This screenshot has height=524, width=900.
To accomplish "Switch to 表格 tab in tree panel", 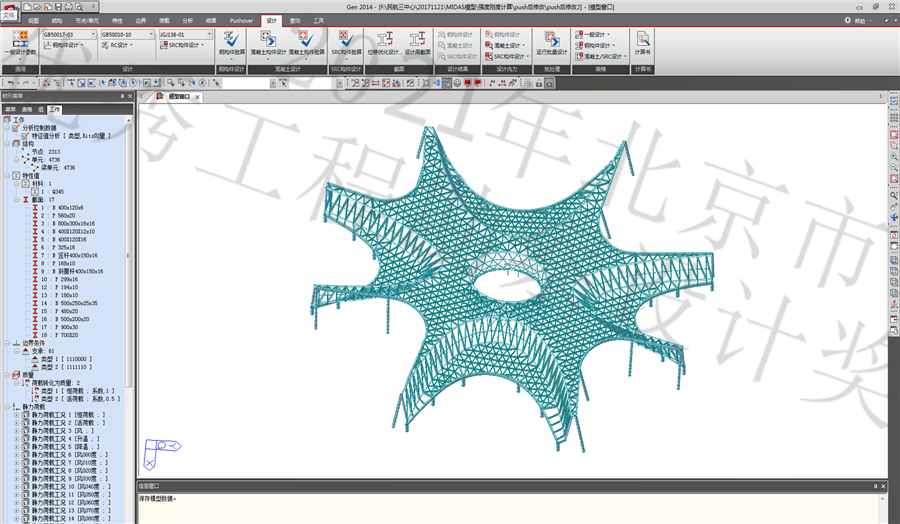I will [27, 109].
